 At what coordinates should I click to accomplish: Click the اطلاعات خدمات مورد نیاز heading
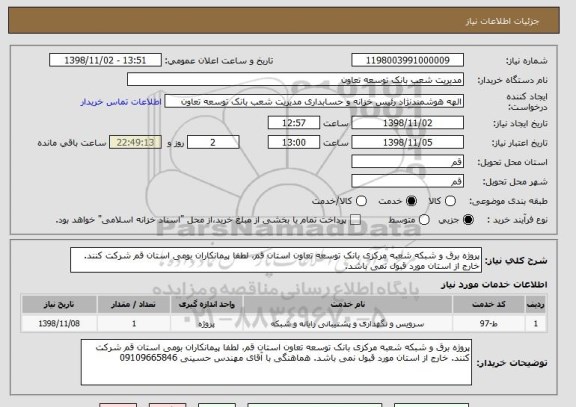(x=494, y=284)
